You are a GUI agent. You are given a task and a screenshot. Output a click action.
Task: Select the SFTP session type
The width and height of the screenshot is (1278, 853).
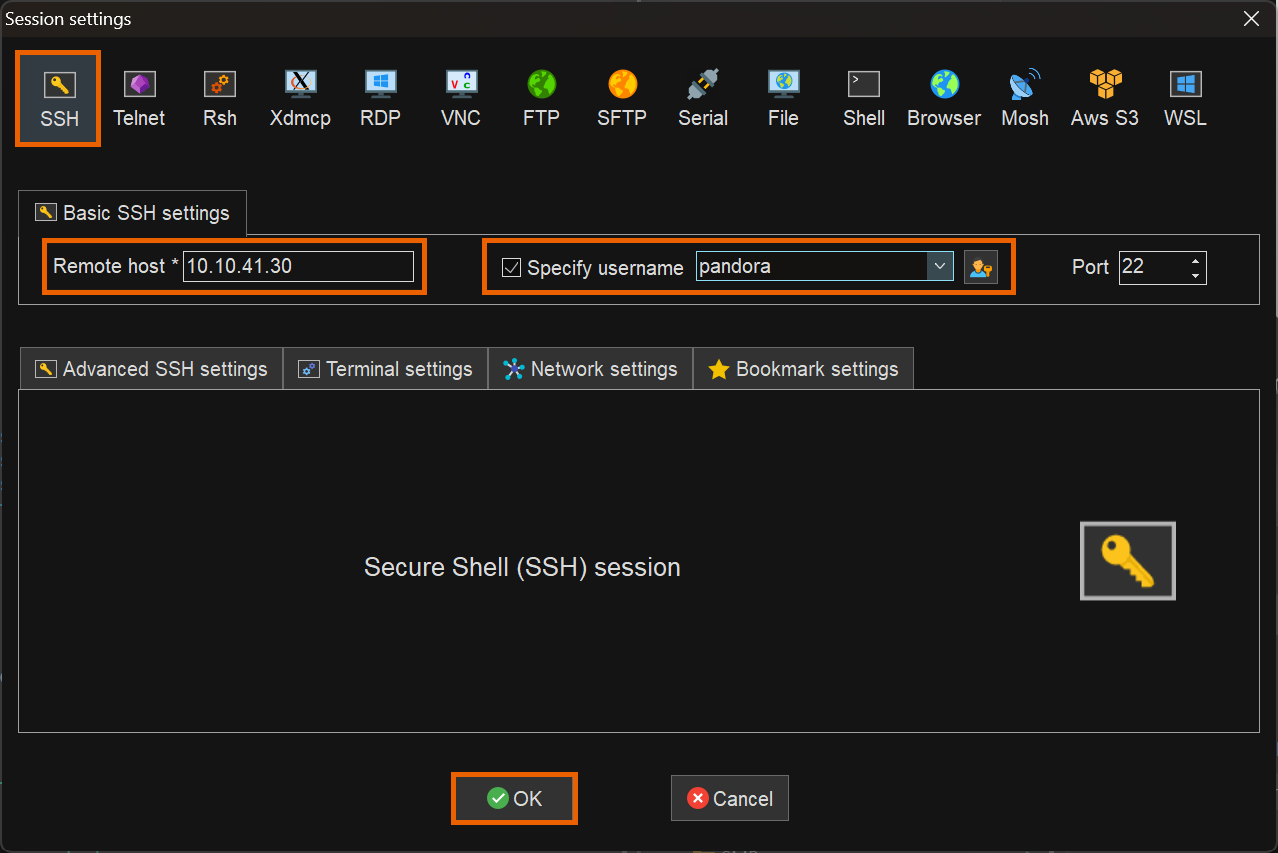pyautogui.click(x=622, y=99)
